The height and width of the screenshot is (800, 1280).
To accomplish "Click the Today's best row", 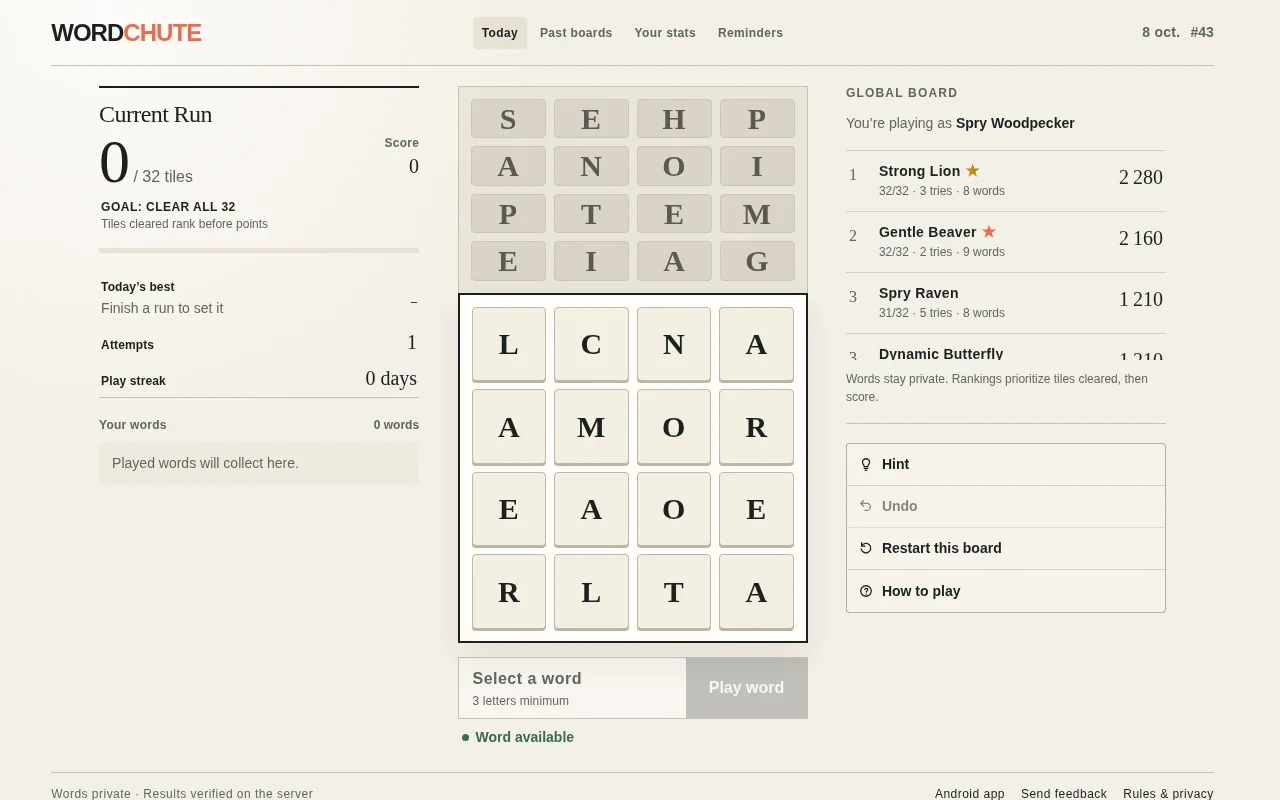I will click(x=259, y=297).
